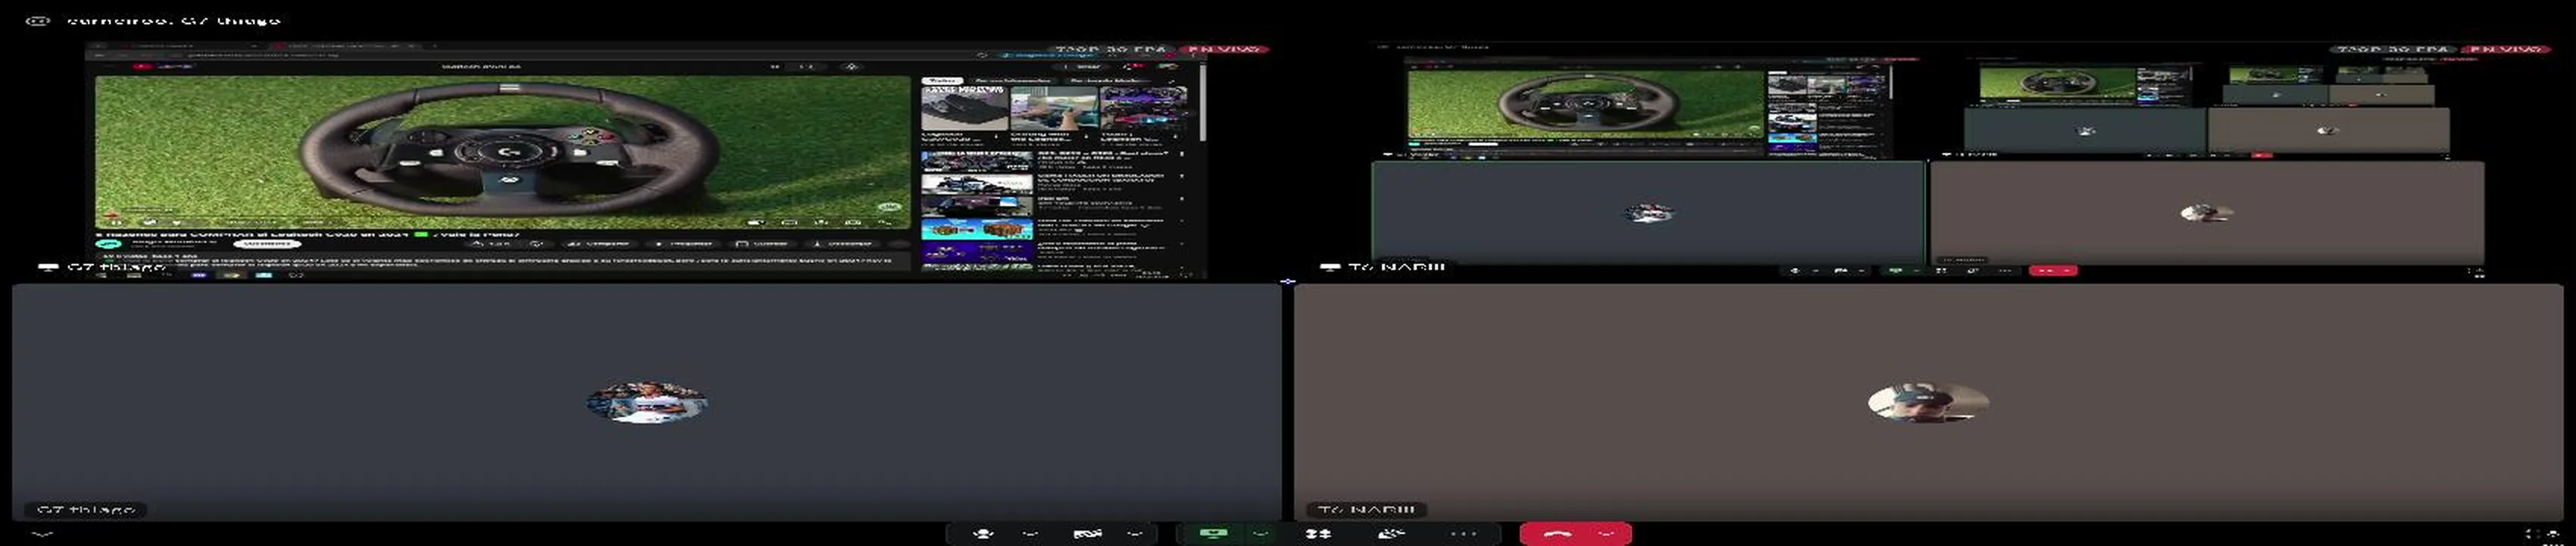Click the call title text at top-left
The width and height of the screenshot is (2576, 546).
174,20
